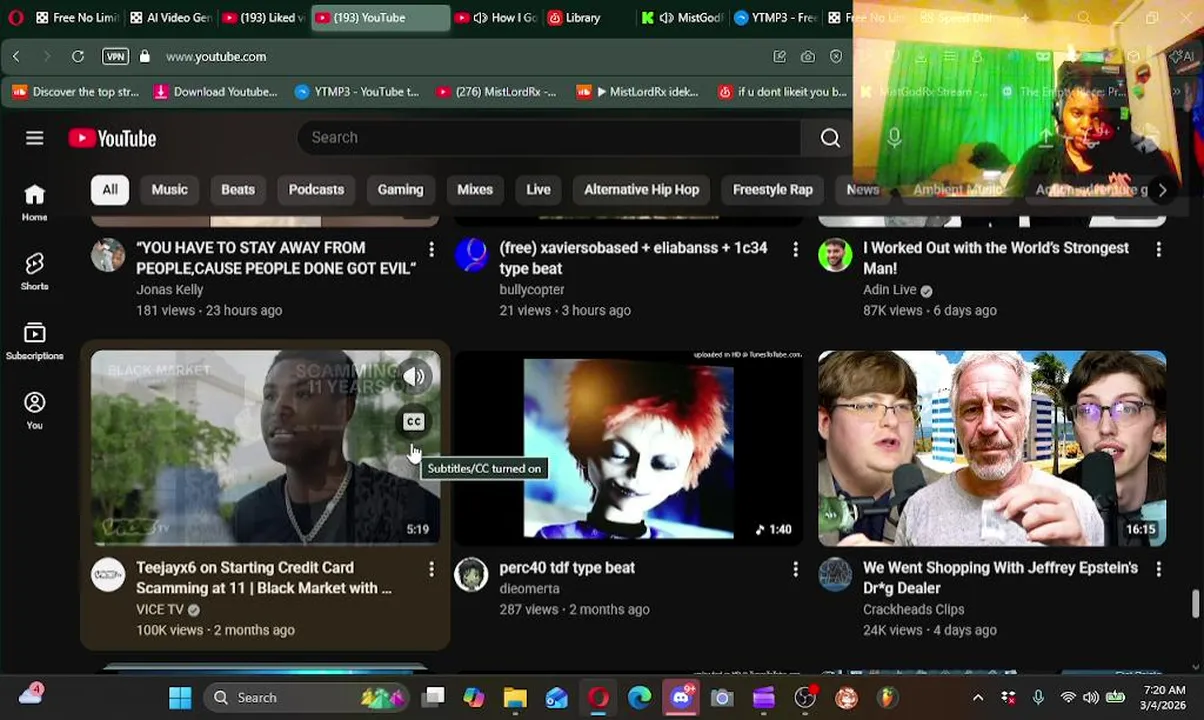The image size is (1204, 720).
Task: Open more options for xaviersobased type beat
Action: 795,249
